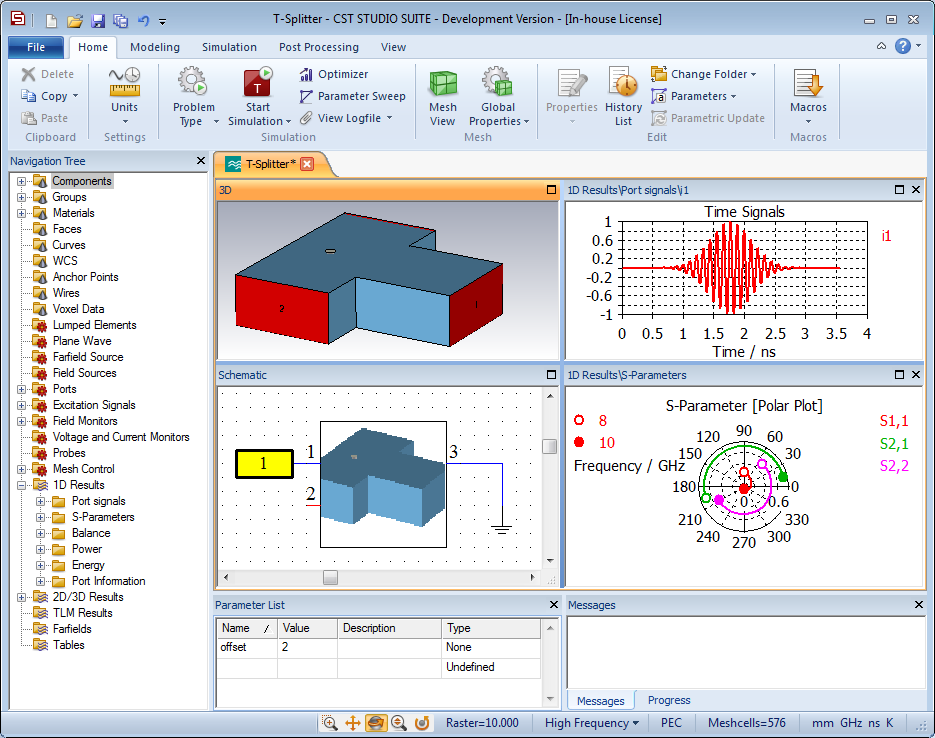Click the Save All icon in quick access toolbar
Image resolution: width=935 pixels, height=738 pixels.
point(120,21)
